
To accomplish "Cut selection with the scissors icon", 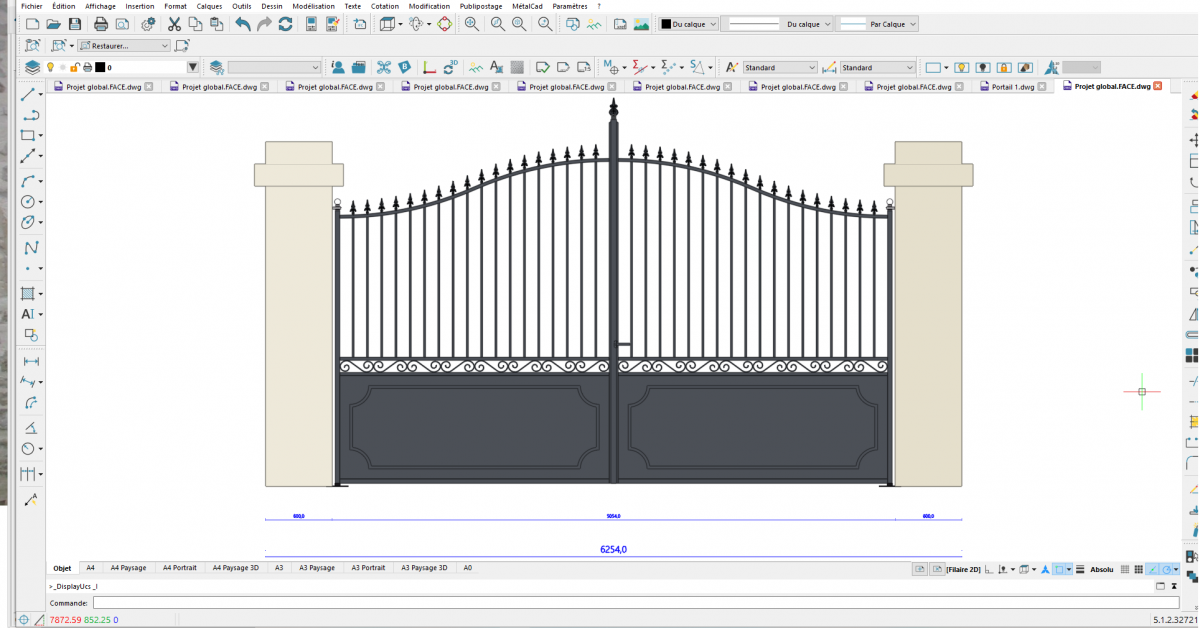I will tap(174, 24).
